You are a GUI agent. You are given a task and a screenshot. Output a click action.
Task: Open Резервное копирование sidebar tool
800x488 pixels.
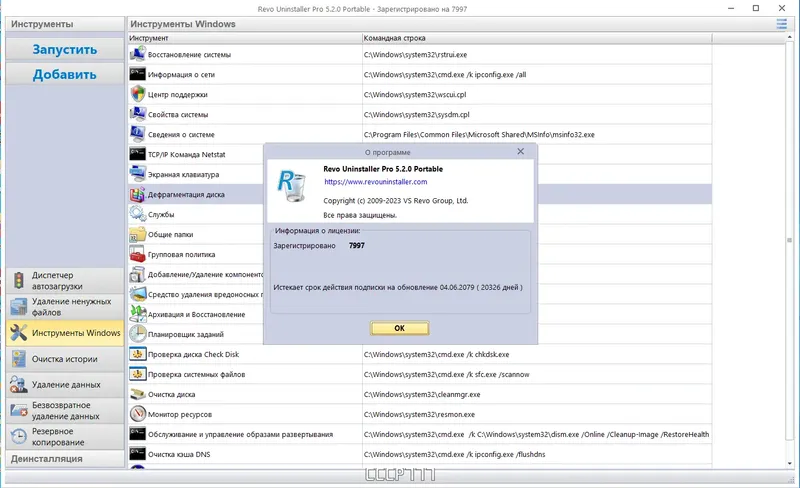(x=65, y=436)
